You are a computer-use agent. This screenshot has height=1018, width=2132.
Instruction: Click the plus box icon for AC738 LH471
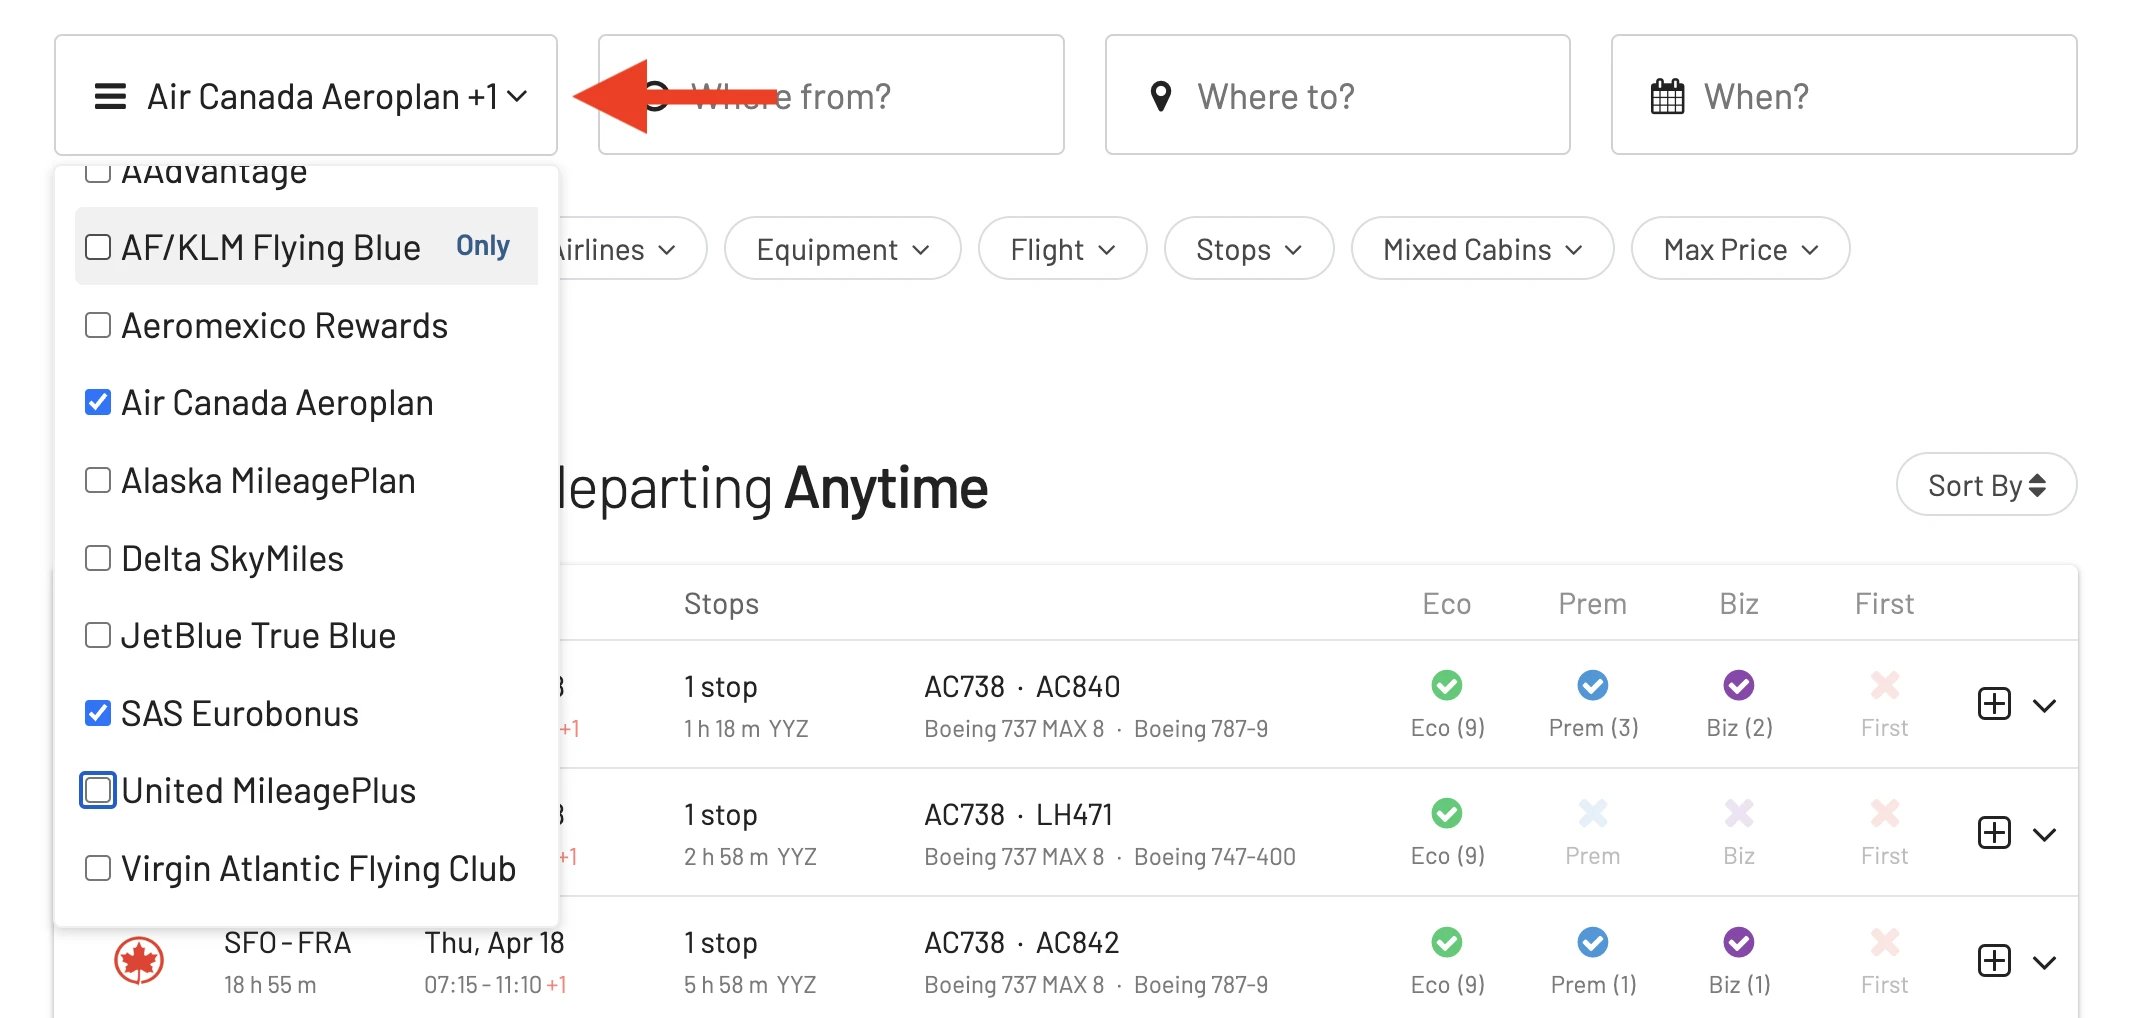(1994, 832)
